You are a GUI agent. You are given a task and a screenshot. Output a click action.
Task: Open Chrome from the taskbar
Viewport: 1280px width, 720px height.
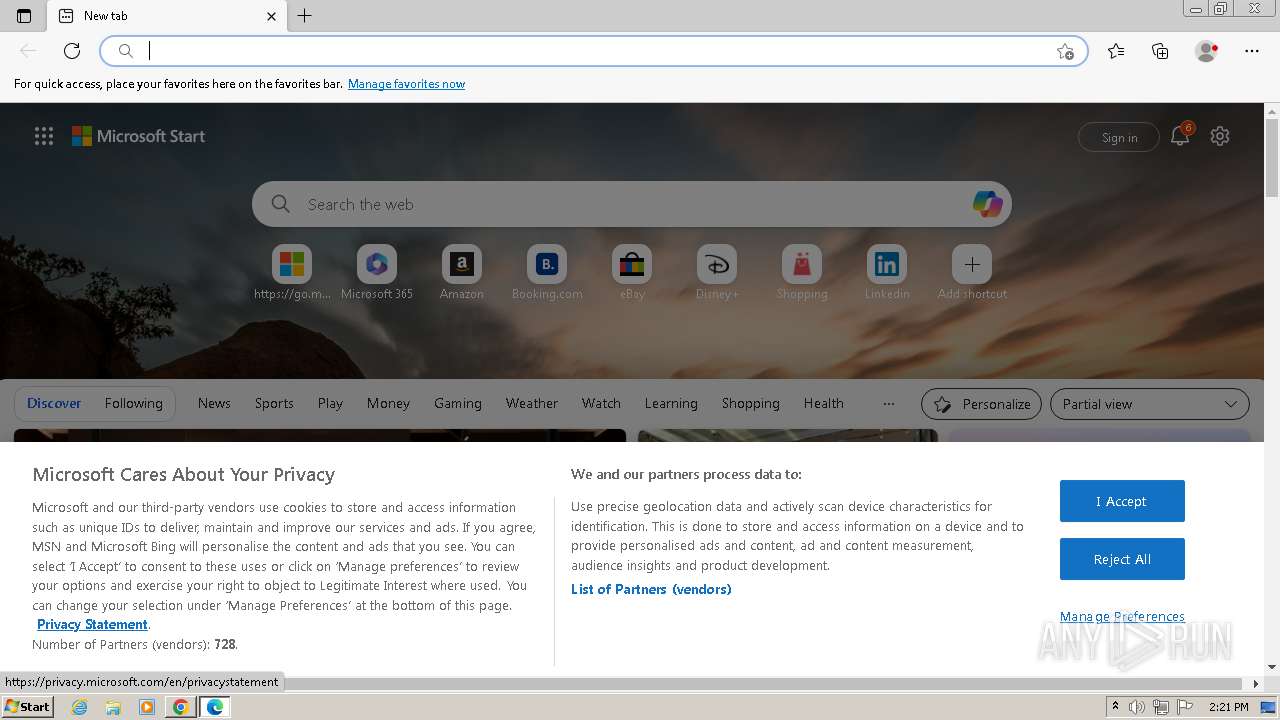(x=180, y=707)
